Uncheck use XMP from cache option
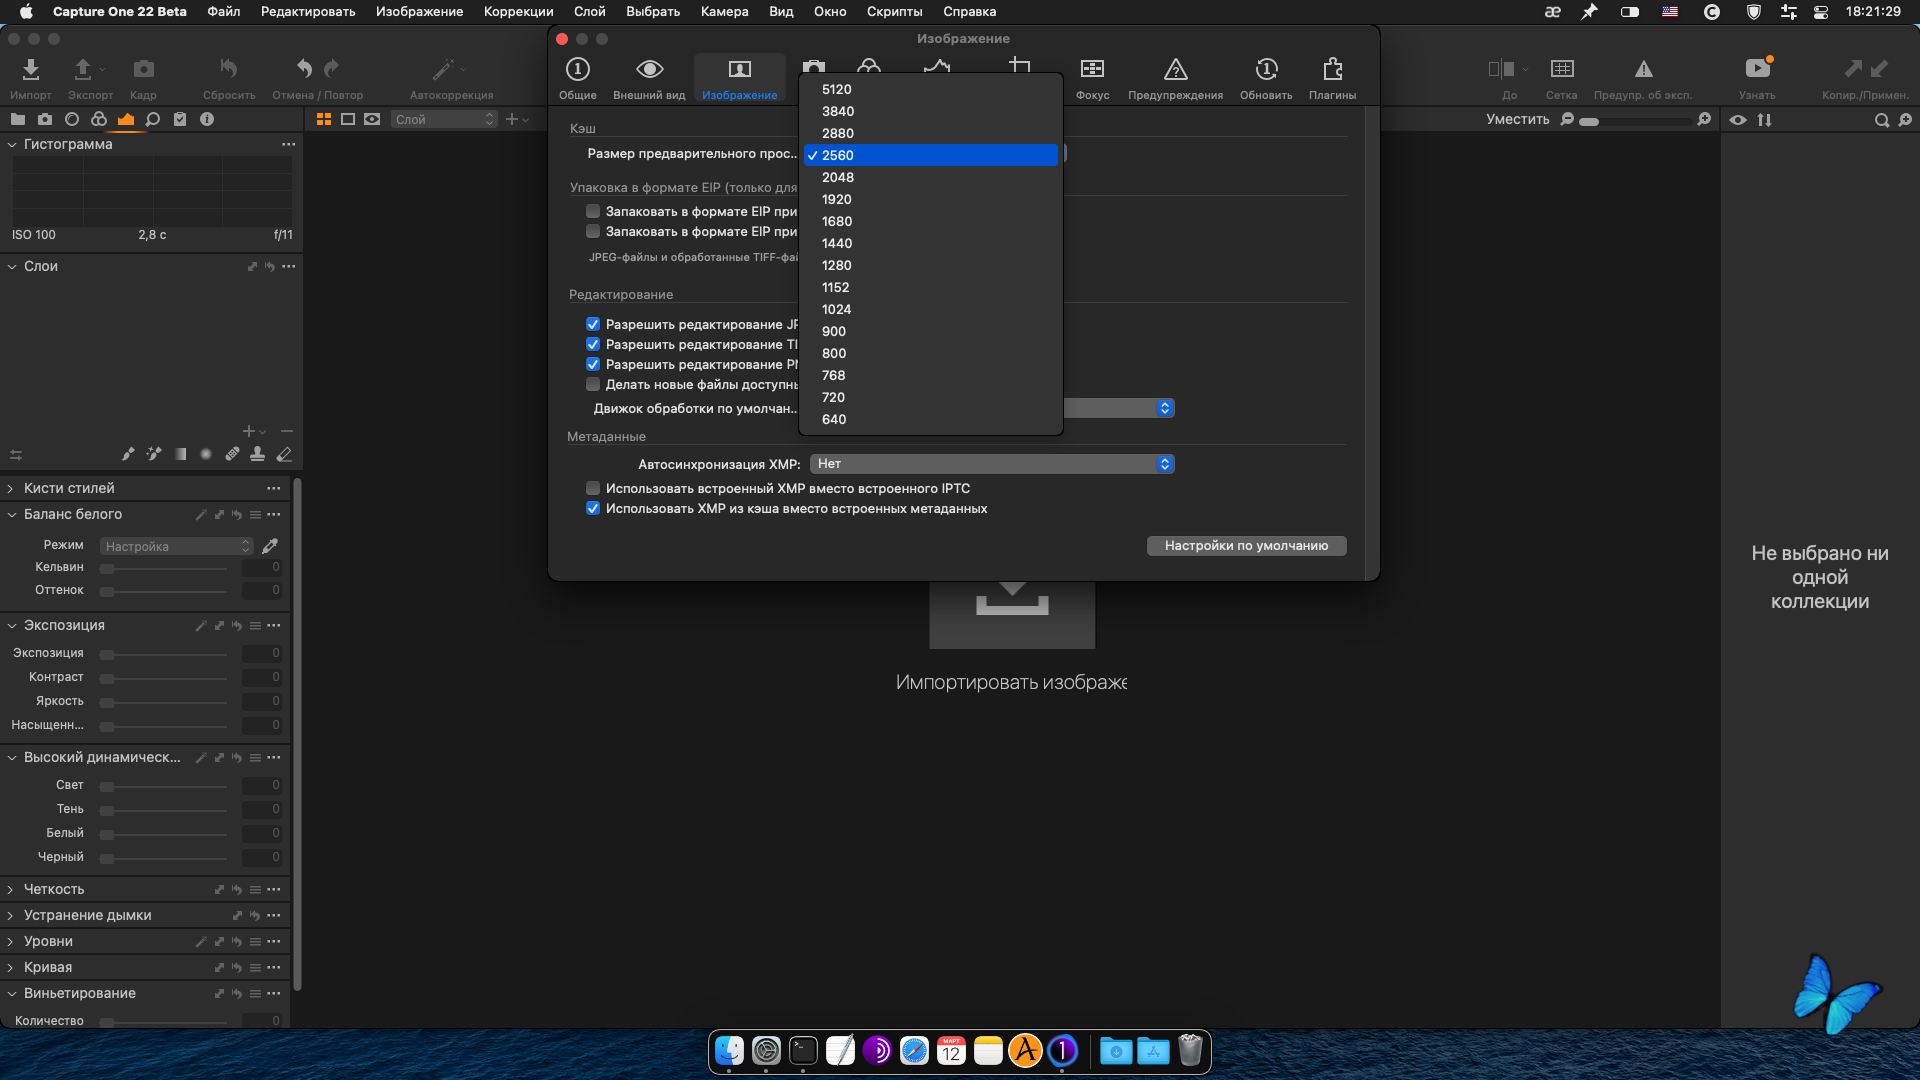The height and width of the screenshot is (1080, 1920). (x=593, y=508)
